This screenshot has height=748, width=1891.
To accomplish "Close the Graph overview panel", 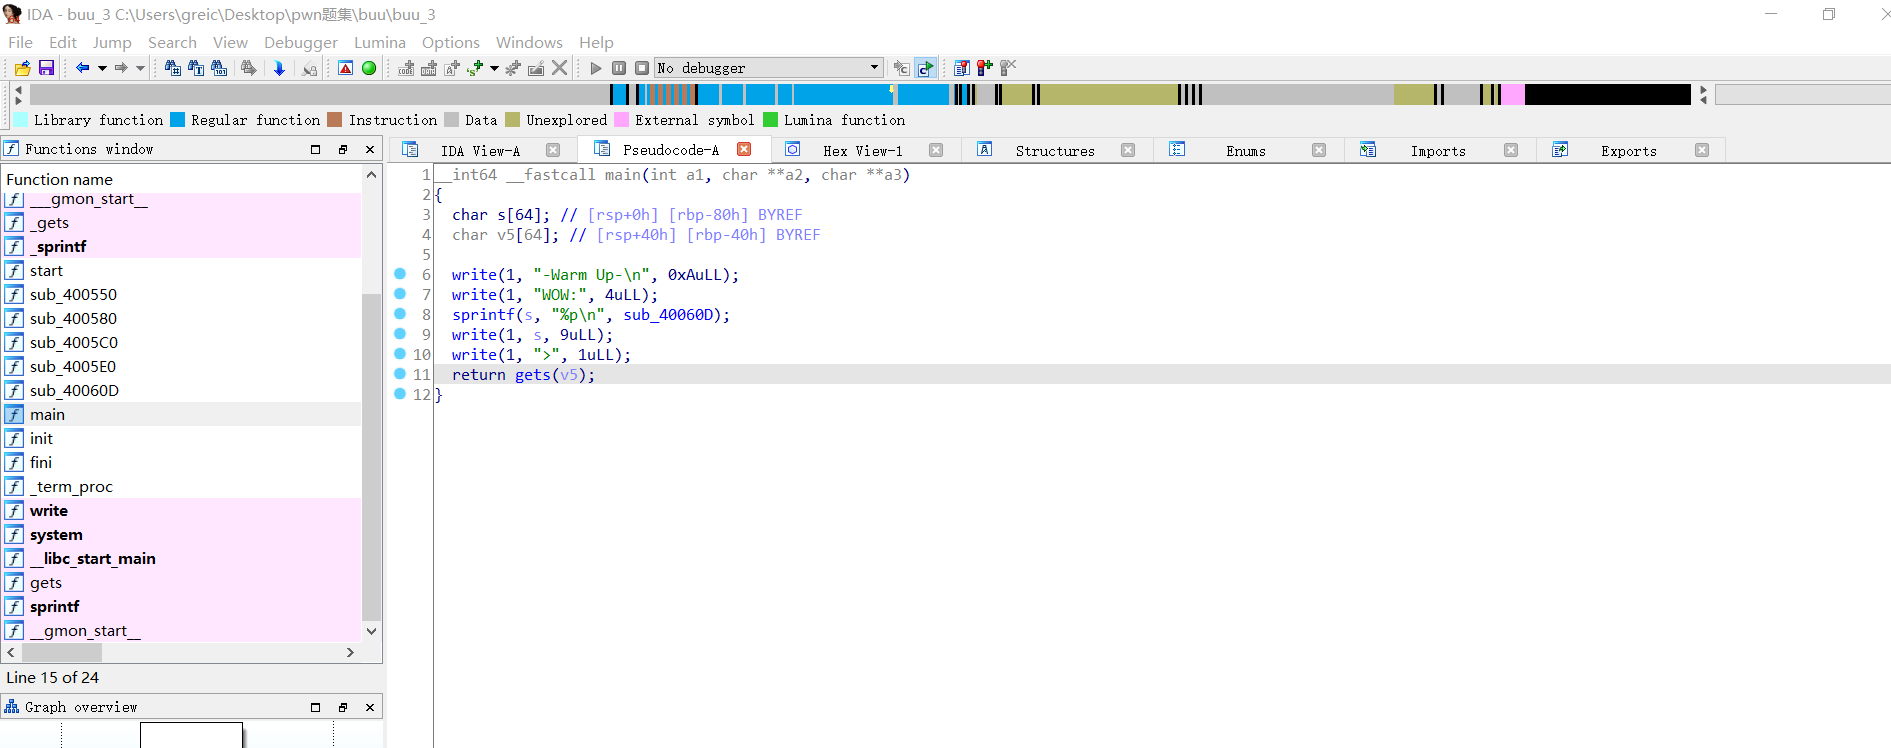I will click(x=370, y=707).
